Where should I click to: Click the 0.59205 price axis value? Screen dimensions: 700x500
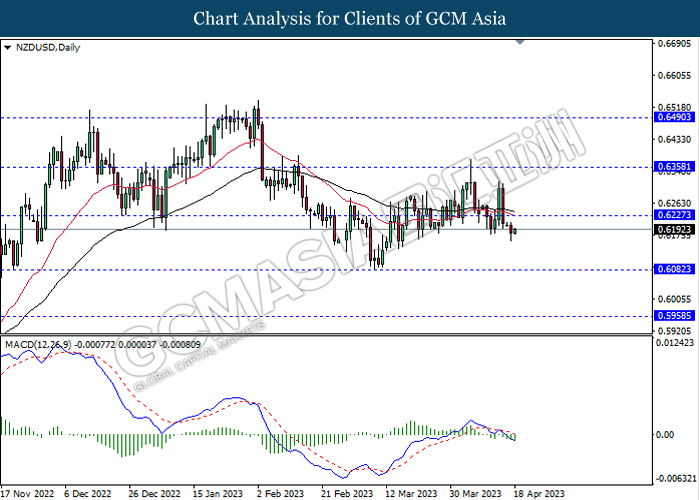[x=674, y=331]
